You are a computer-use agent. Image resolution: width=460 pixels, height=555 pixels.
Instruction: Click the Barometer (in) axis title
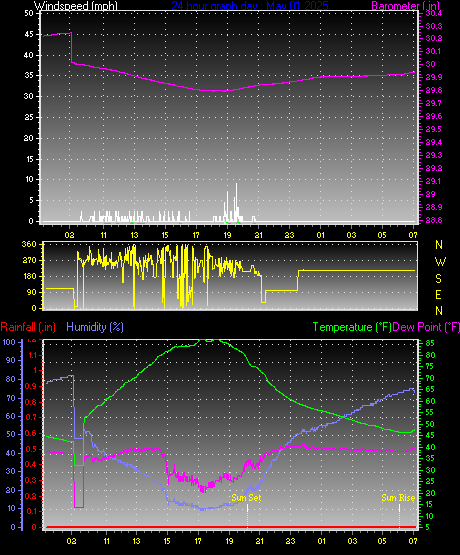click(x=406, y=5)
